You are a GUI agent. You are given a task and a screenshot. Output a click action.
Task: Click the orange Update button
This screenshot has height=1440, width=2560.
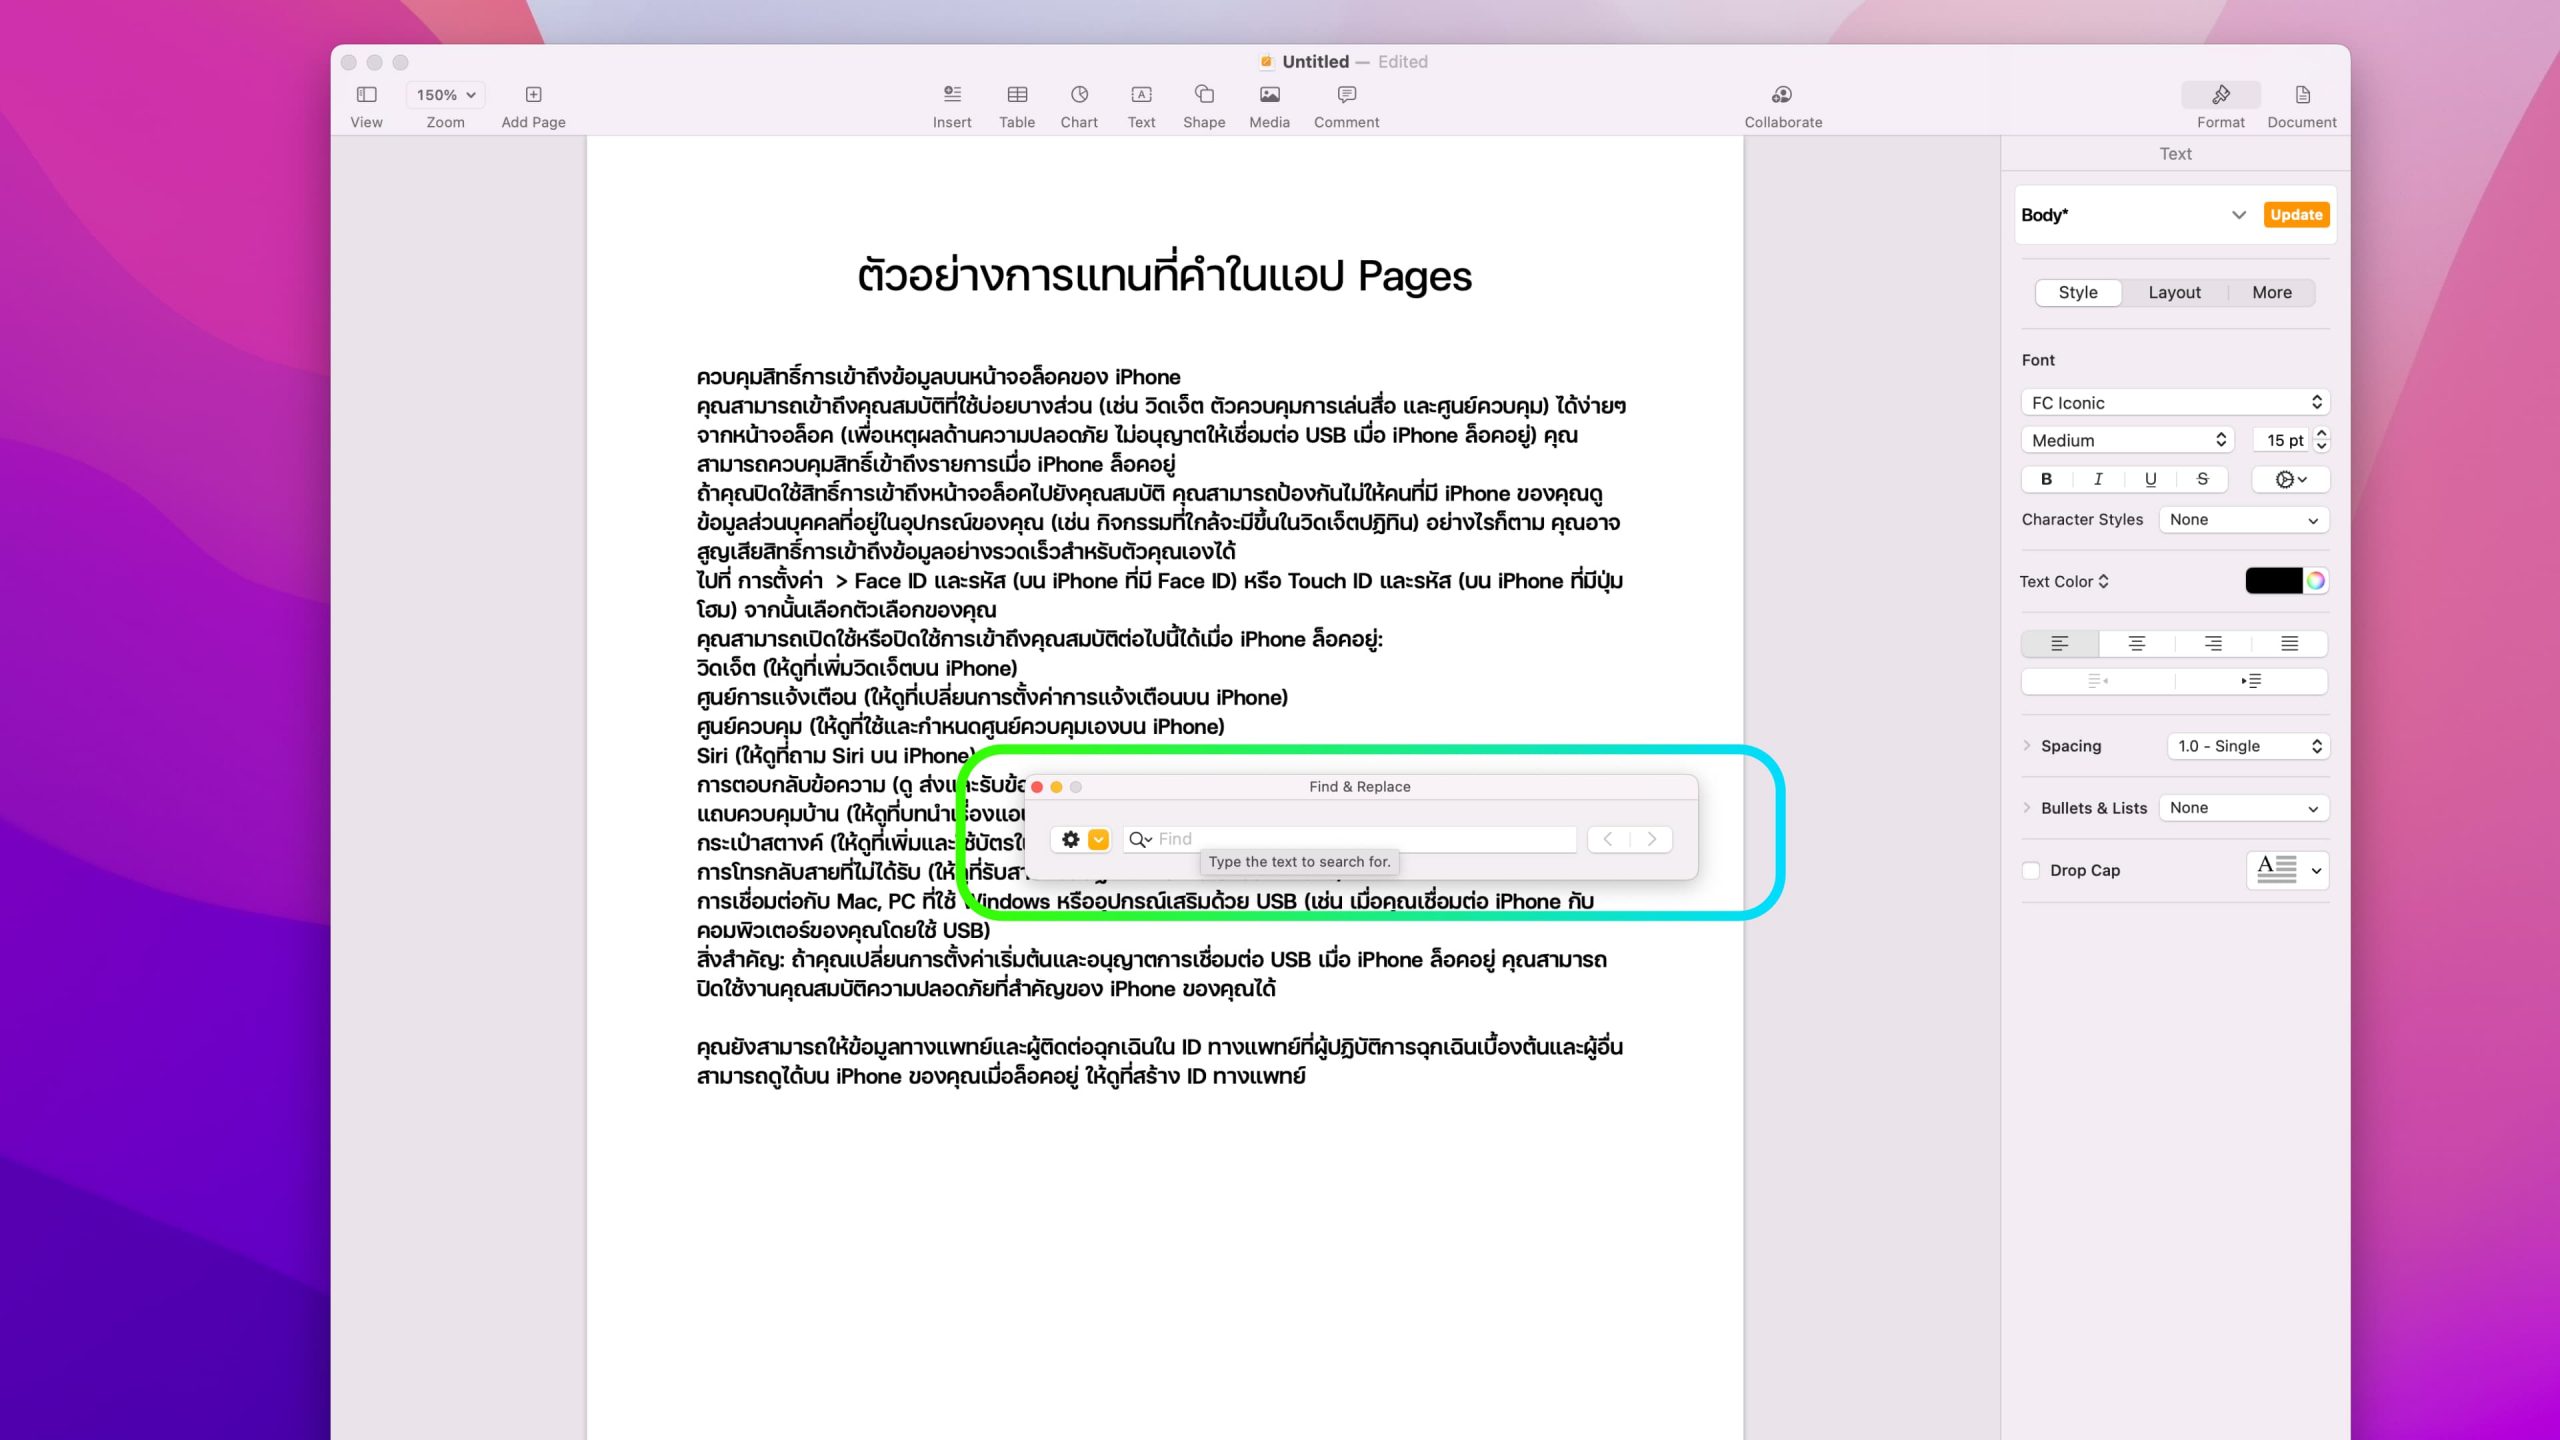(x=2295, y=215)
